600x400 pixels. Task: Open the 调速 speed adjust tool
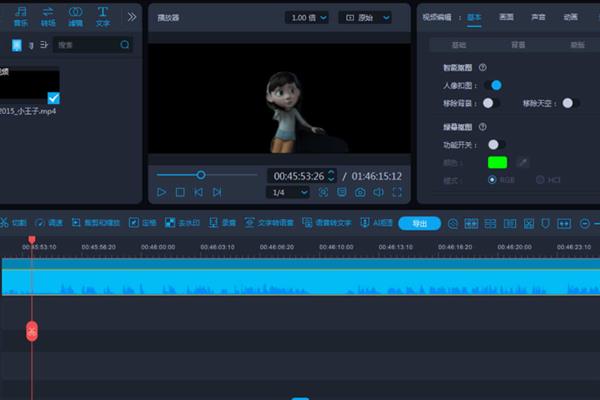pyautogui.click(x=49, y=222)
